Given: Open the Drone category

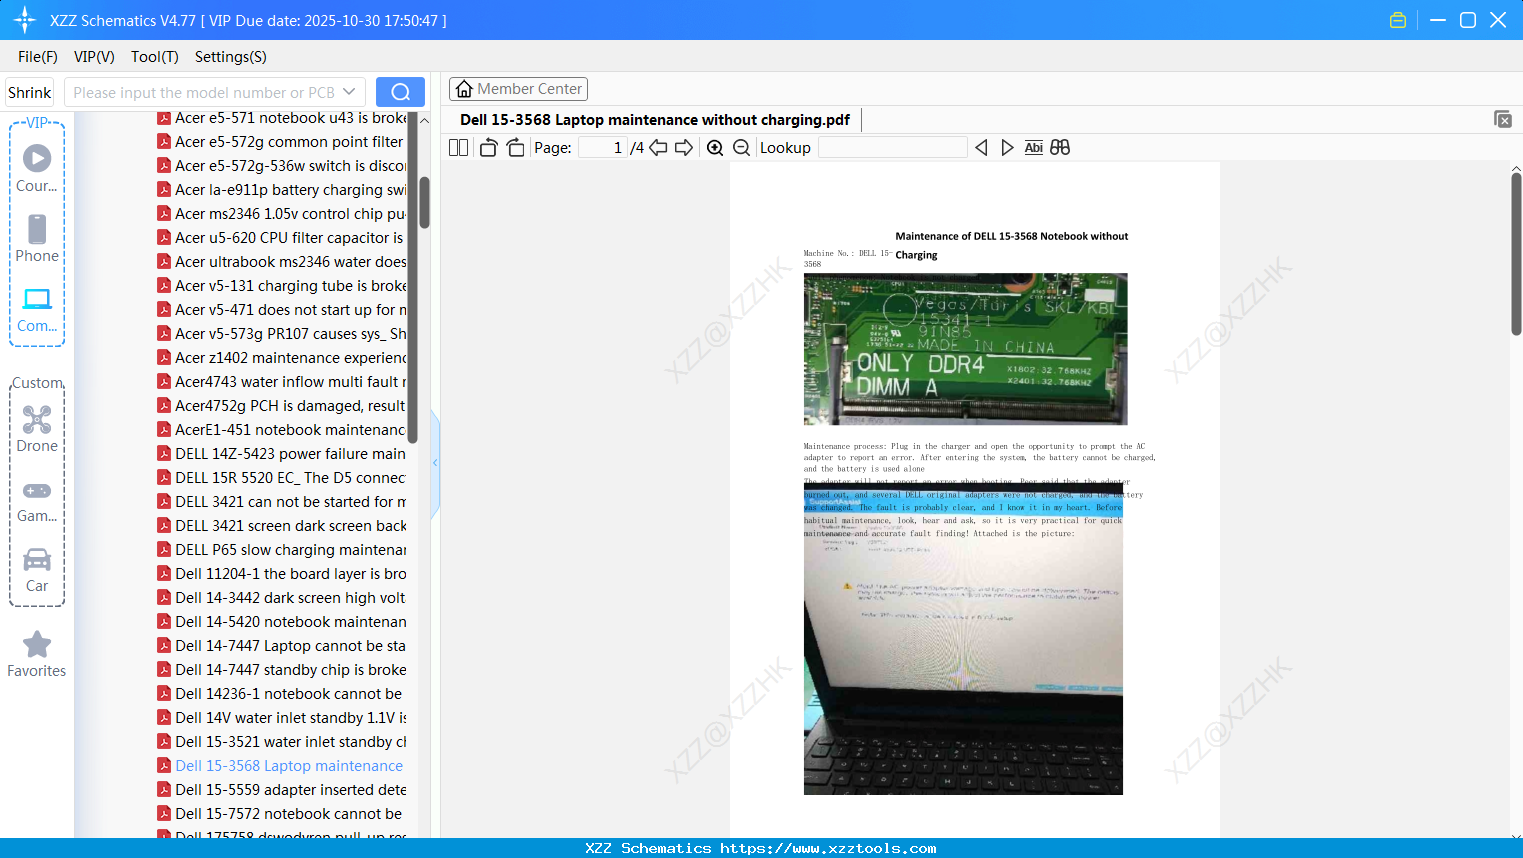Looking at the screenshot, I should [x=37, y=429].
